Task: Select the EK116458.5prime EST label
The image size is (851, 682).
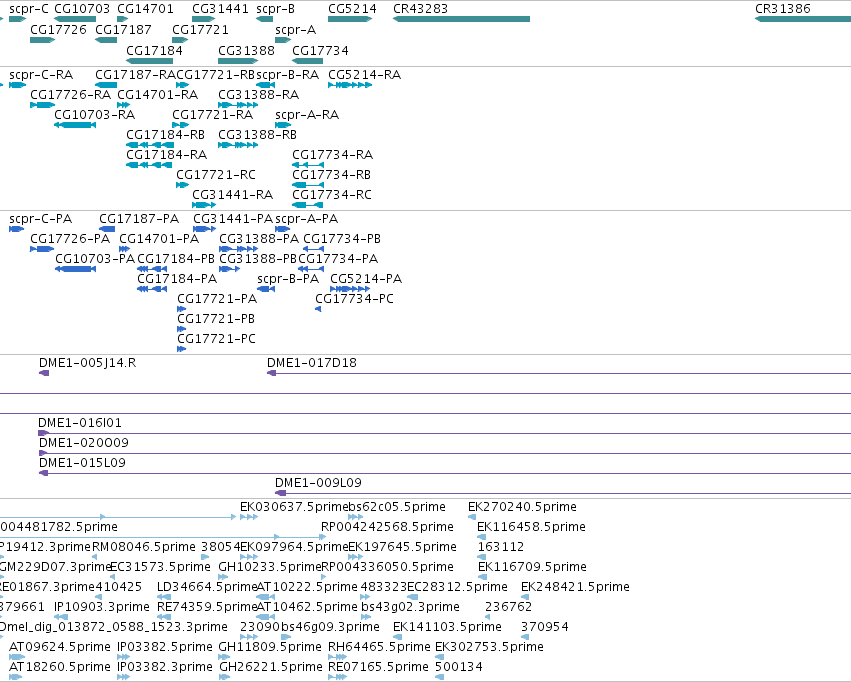Action: click(531, 527)
